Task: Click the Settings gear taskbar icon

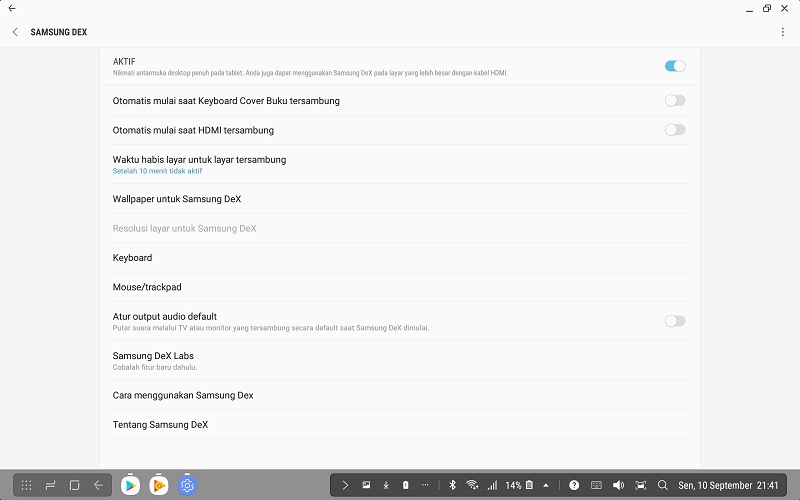Action: point(187,485)
